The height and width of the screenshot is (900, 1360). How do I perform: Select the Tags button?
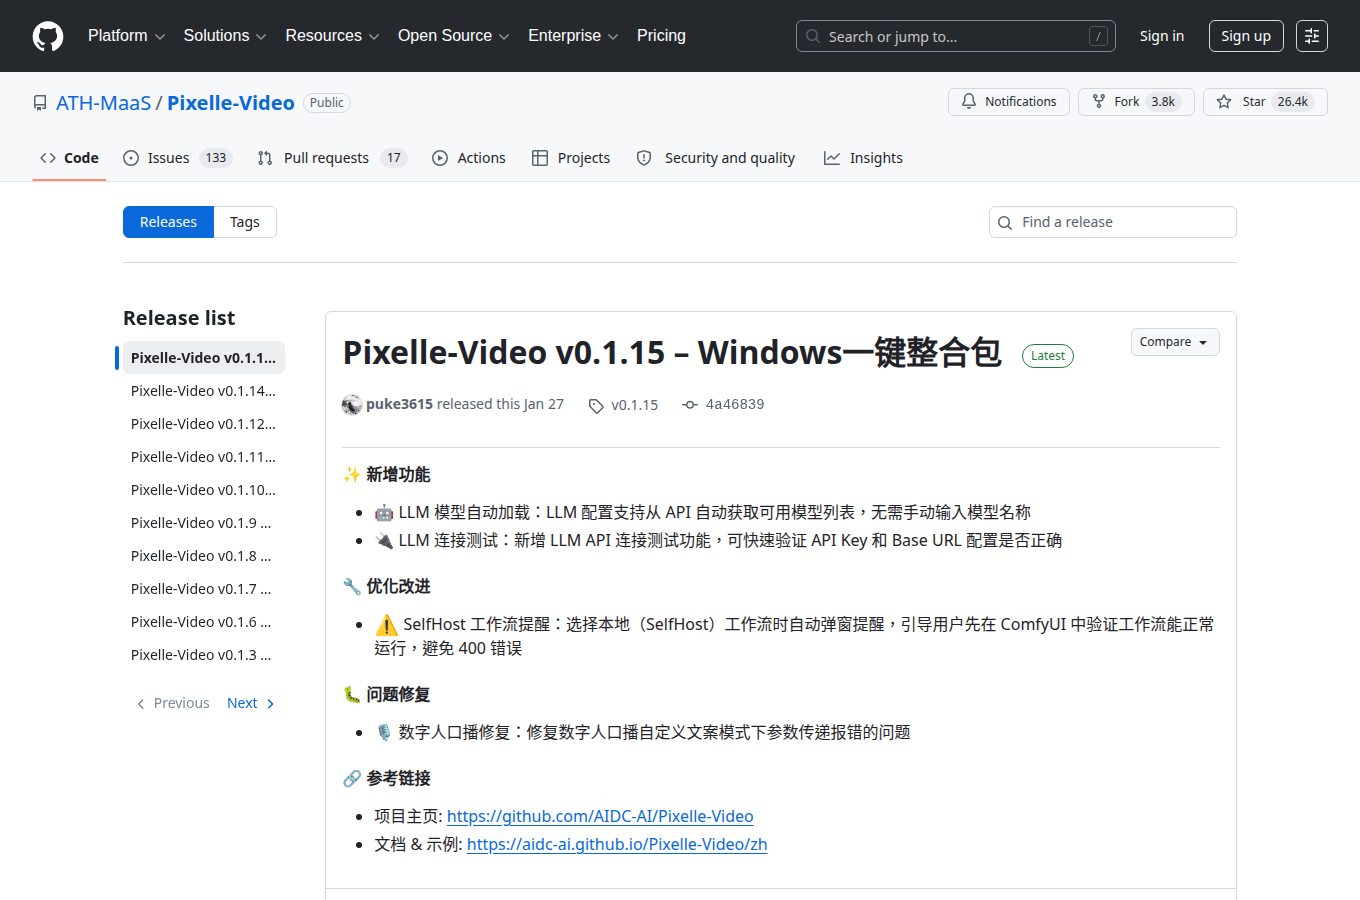click(x=245, y=222)
